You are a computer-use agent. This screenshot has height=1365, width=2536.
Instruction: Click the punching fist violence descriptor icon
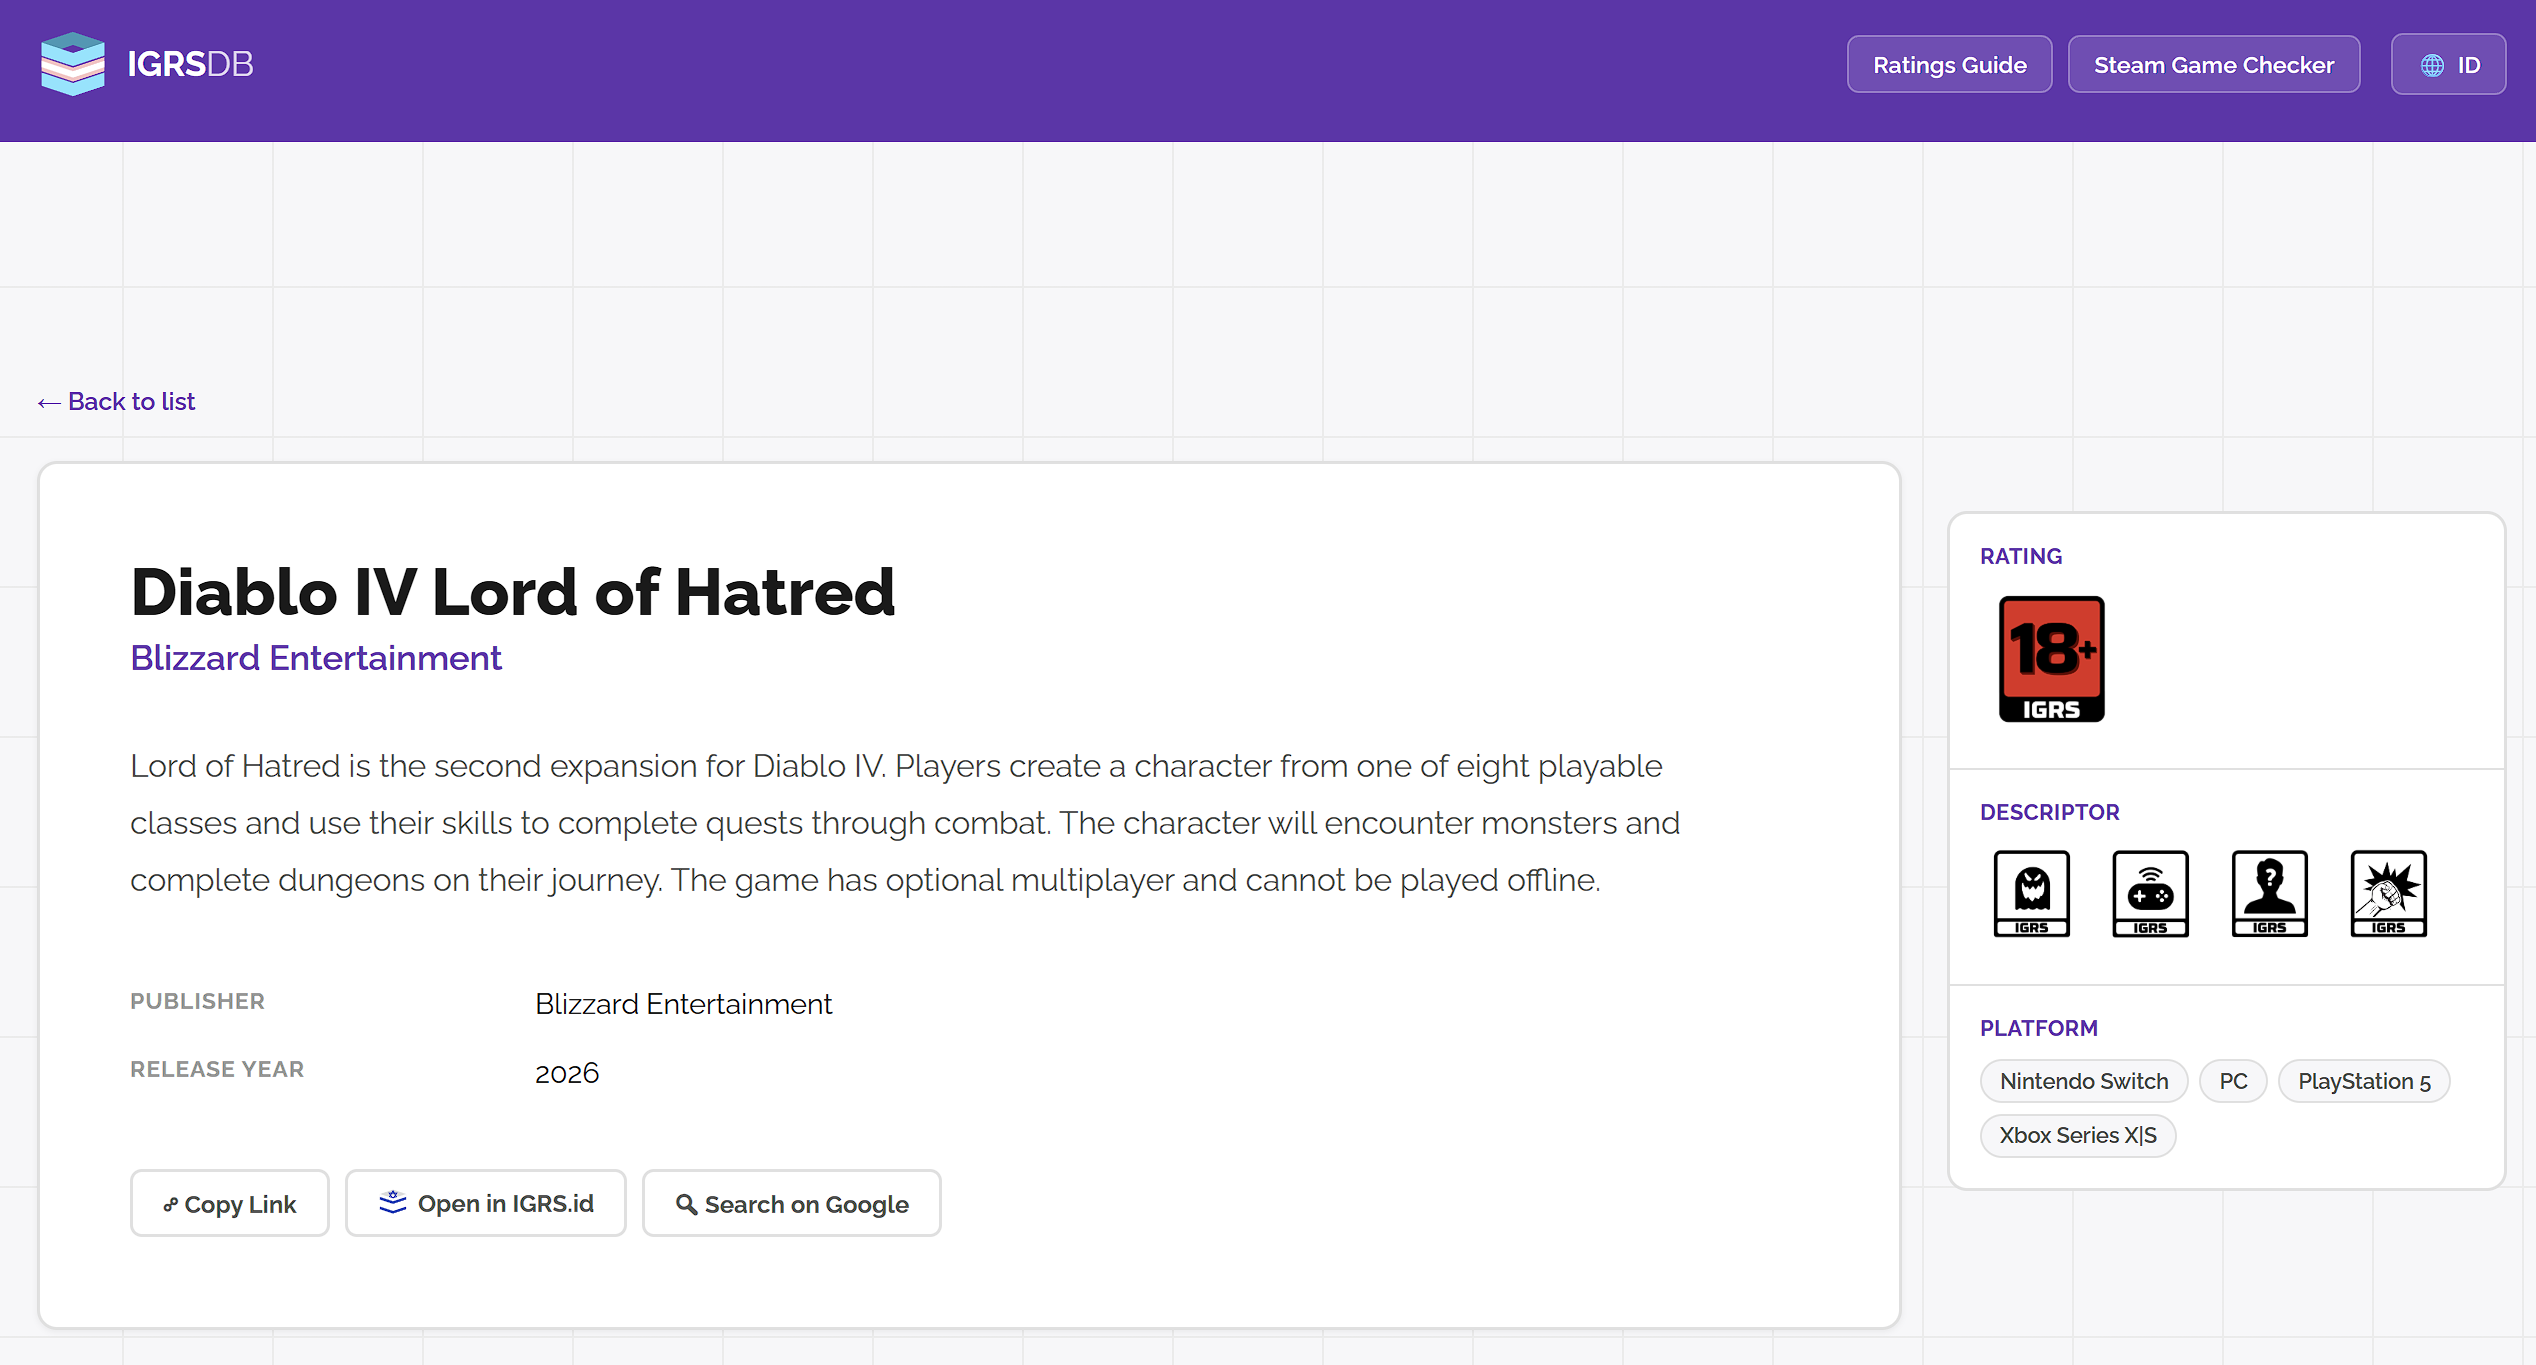pos(2388,893)
